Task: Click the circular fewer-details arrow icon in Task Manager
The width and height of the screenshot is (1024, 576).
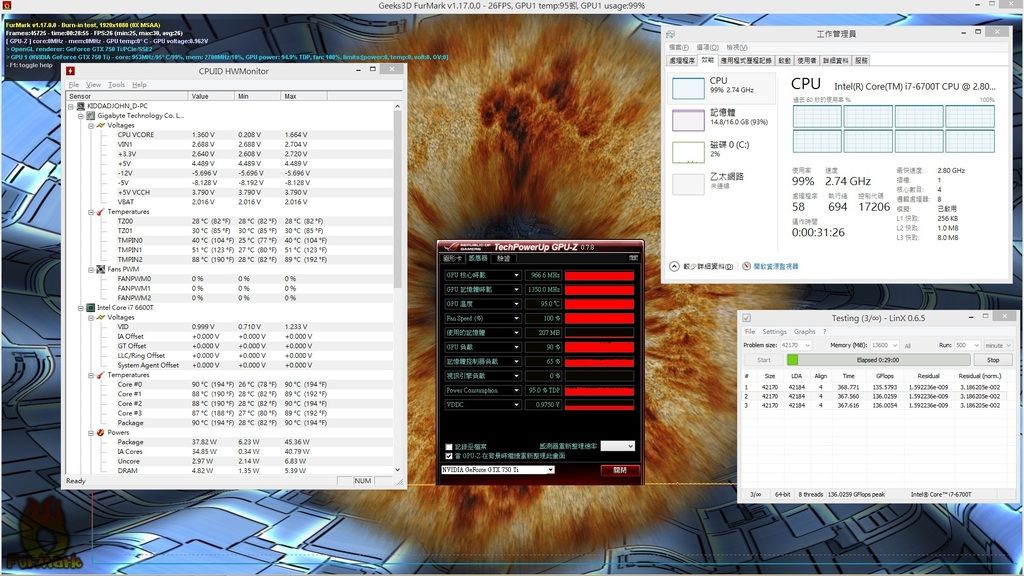Action: [675, 266]
